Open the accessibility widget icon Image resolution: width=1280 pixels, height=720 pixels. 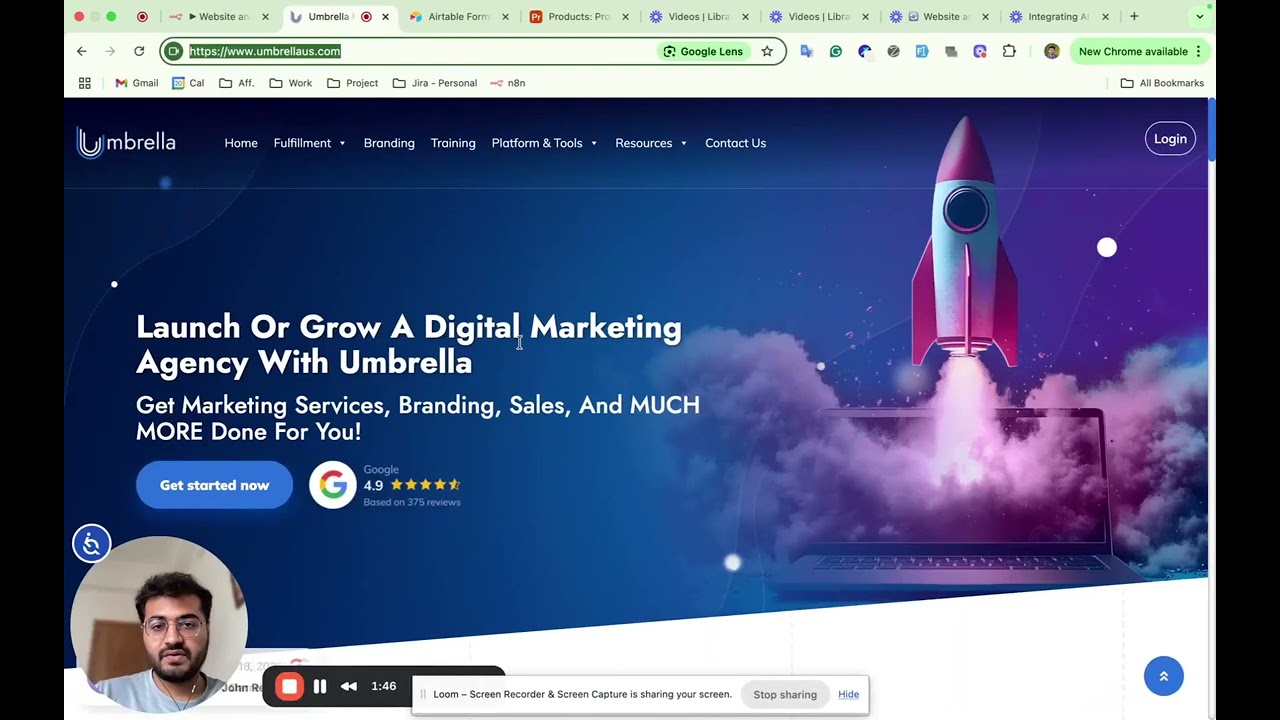click(91, 544)
